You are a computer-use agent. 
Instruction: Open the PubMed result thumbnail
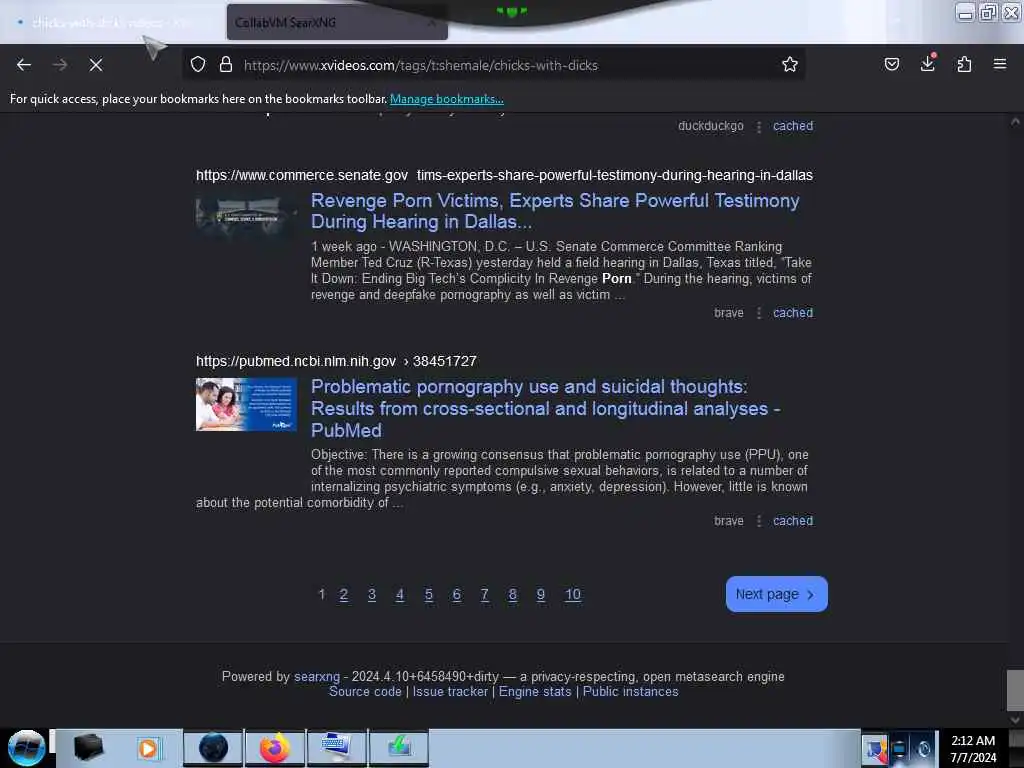pyautogui.click(x=246, y=404)
